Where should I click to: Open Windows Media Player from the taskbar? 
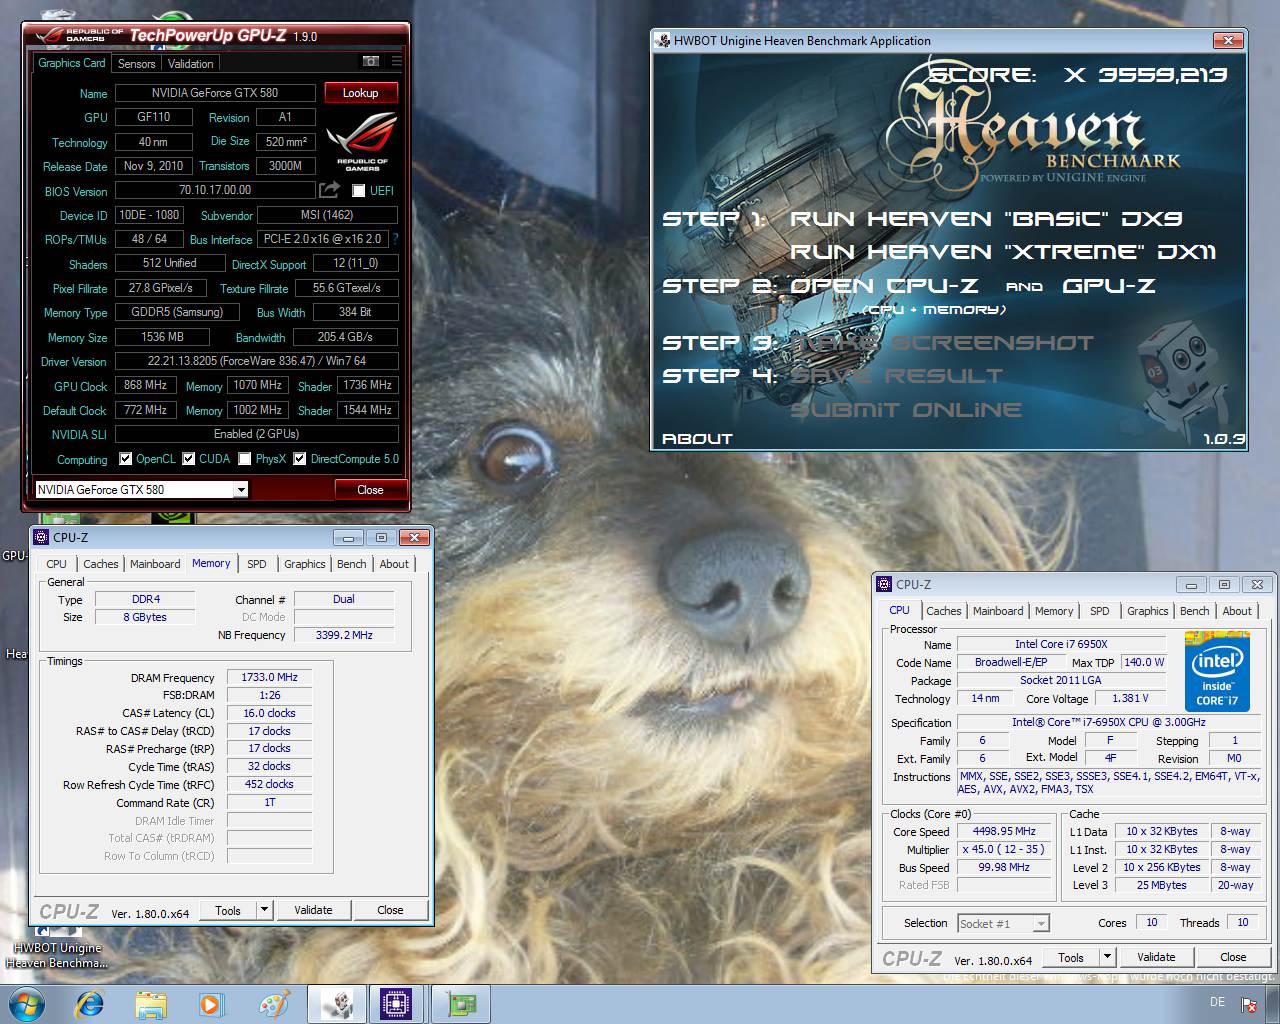point(211,1003)
